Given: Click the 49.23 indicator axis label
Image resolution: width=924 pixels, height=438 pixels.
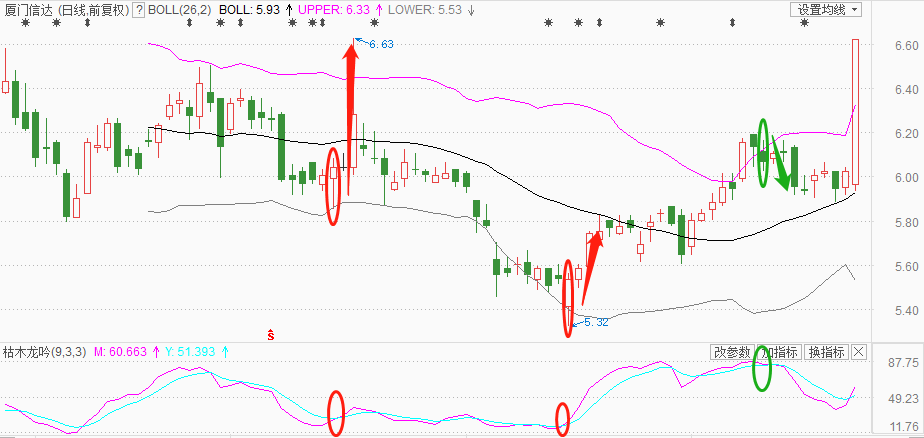Looking at the screenshot, I should [903, 399].
